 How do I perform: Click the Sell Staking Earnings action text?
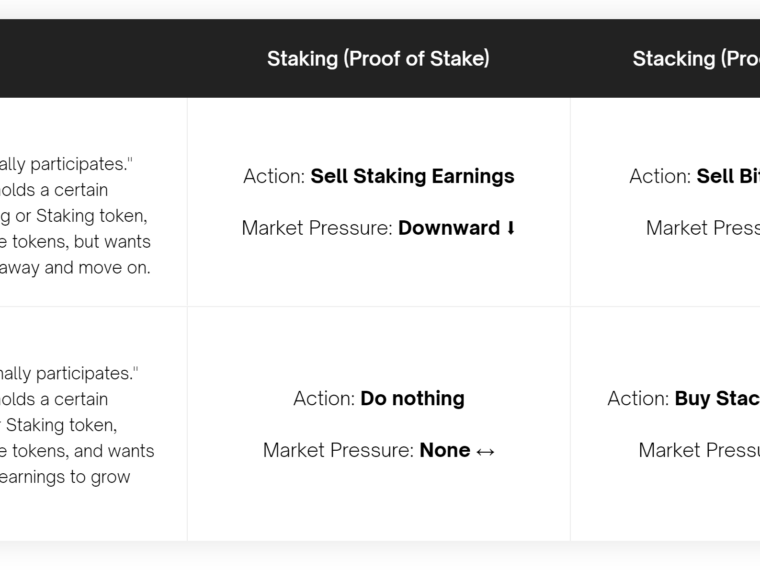(412, 176)
